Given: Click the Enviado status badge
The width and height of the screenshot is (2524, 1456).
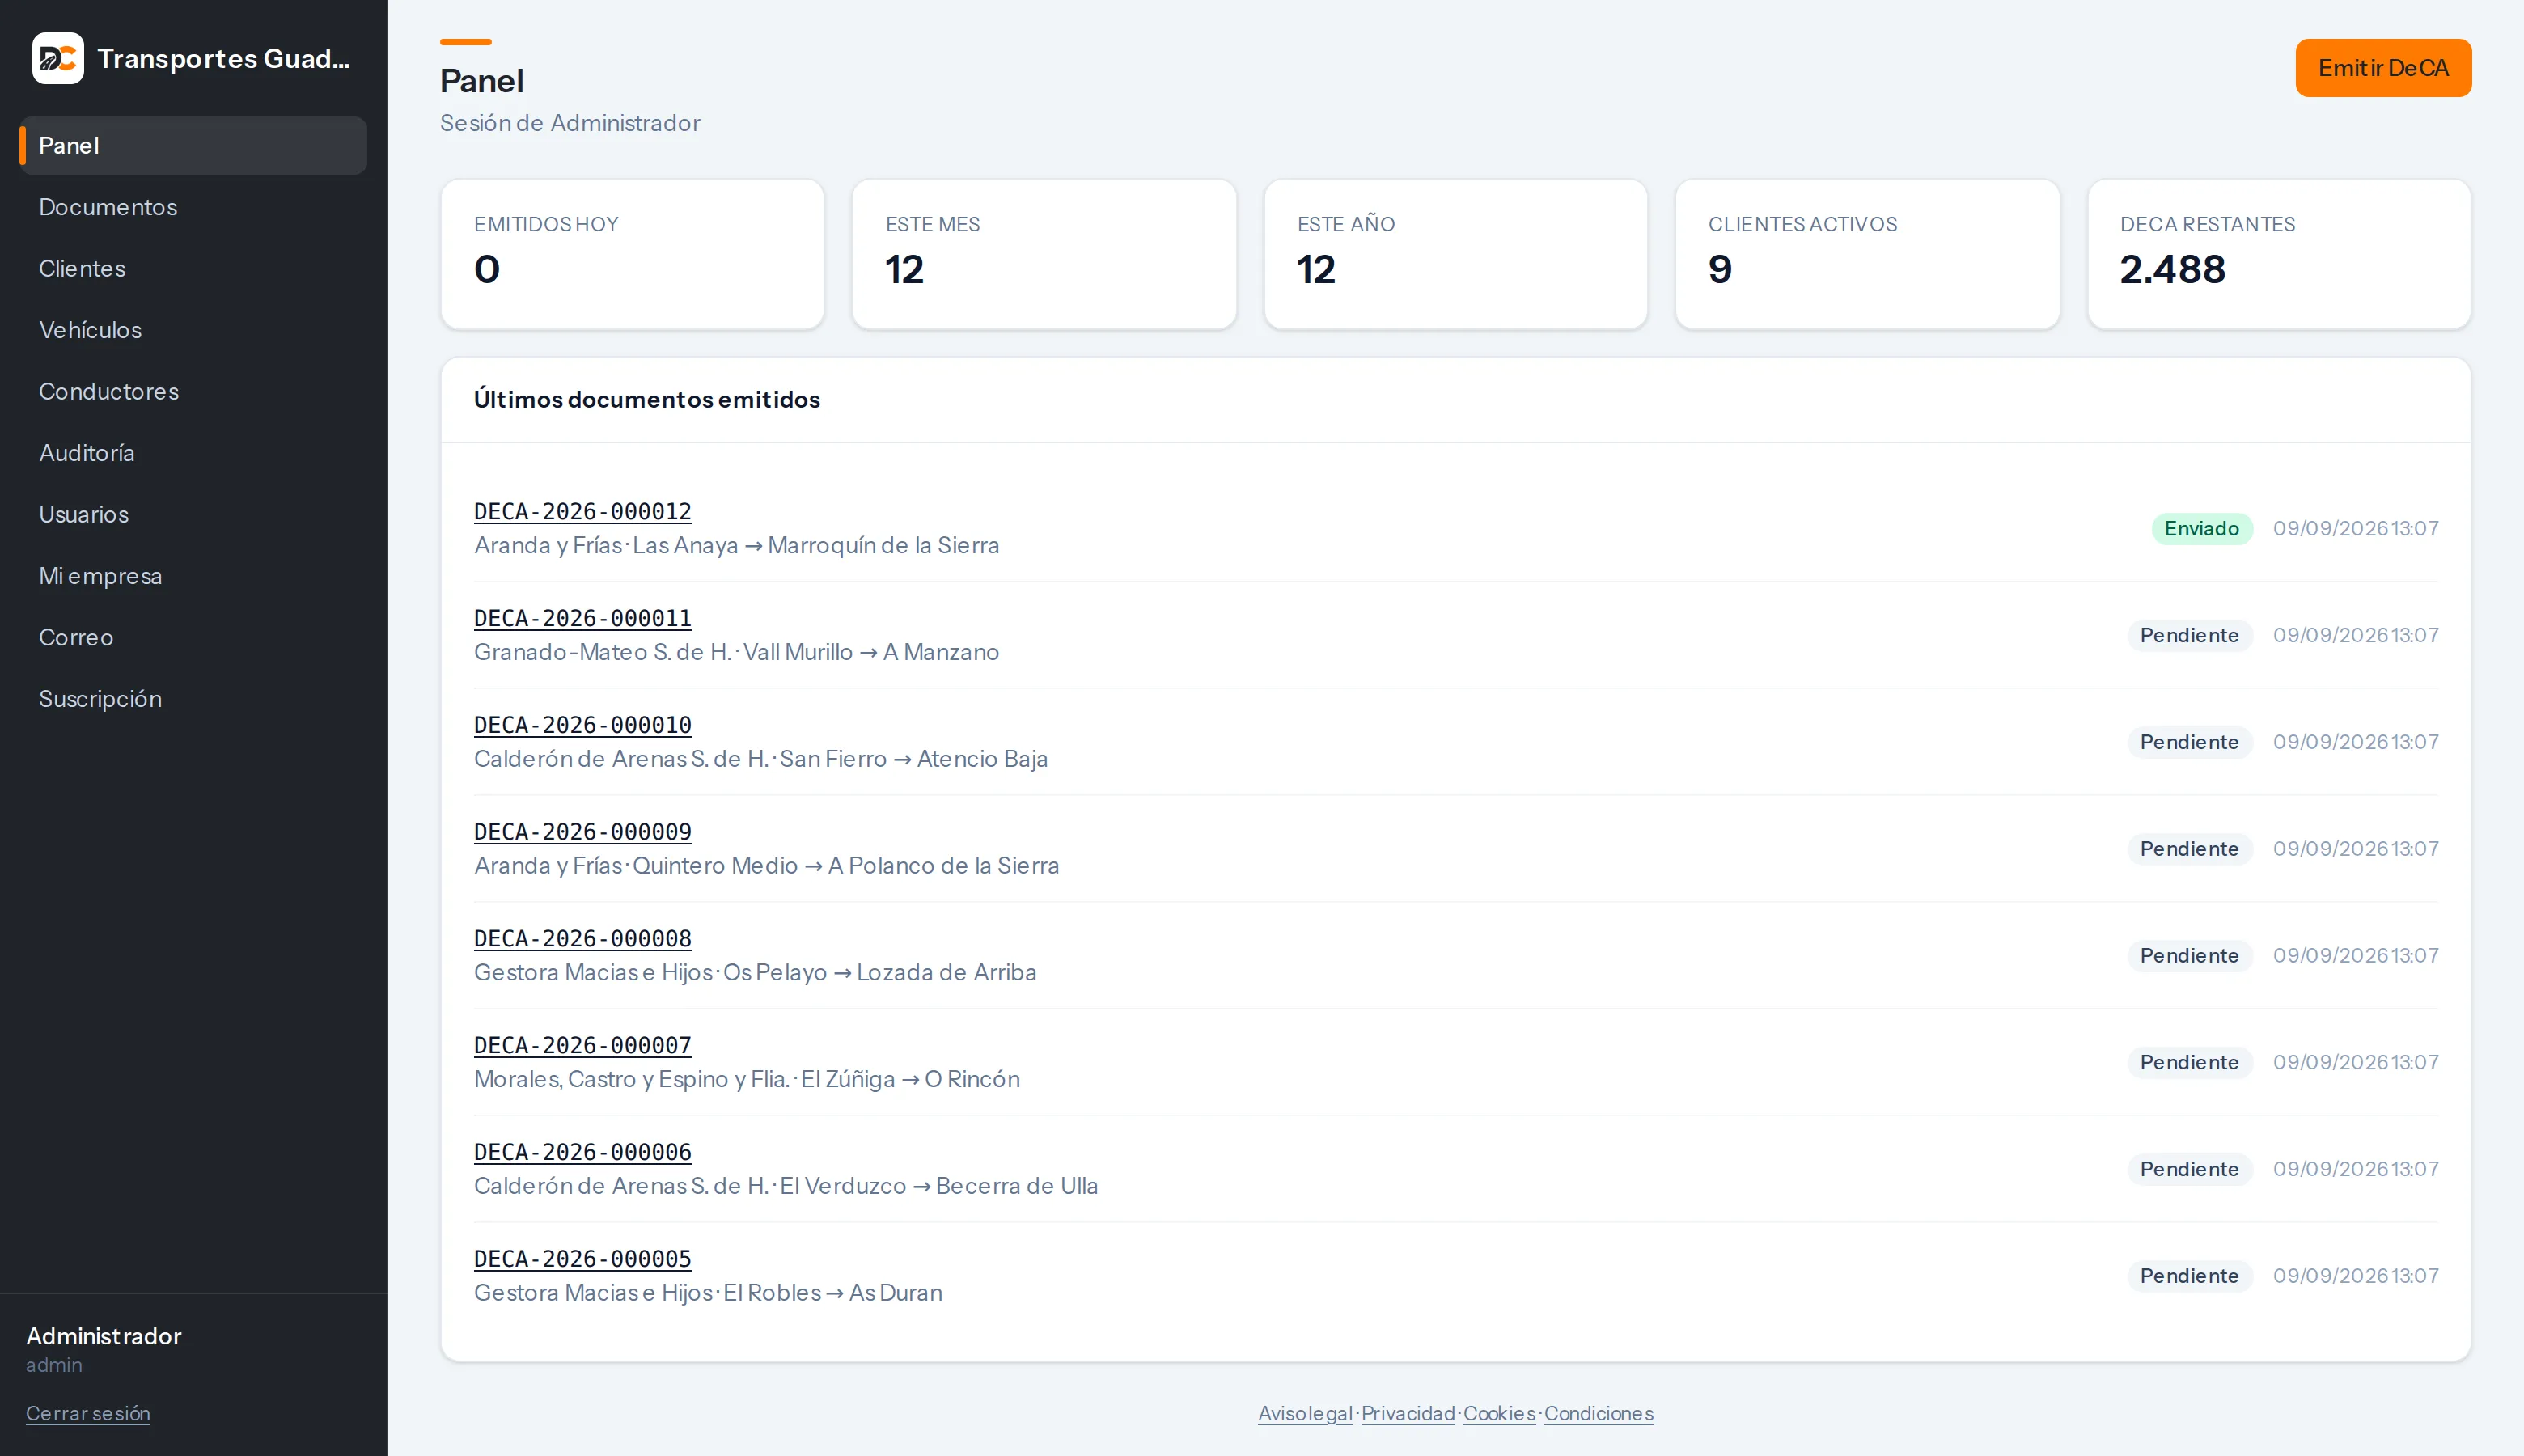Looking at the screenshot, I should point(2202,528).
